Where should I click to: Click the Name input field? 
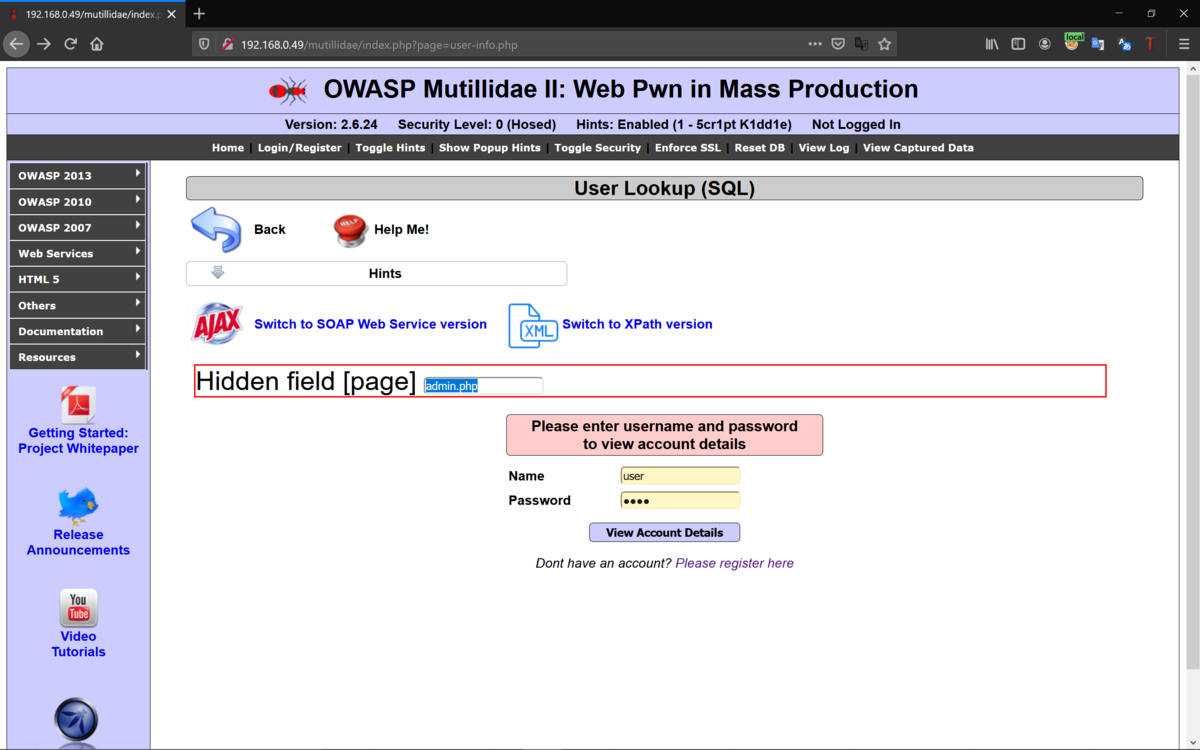coord(680,476)
